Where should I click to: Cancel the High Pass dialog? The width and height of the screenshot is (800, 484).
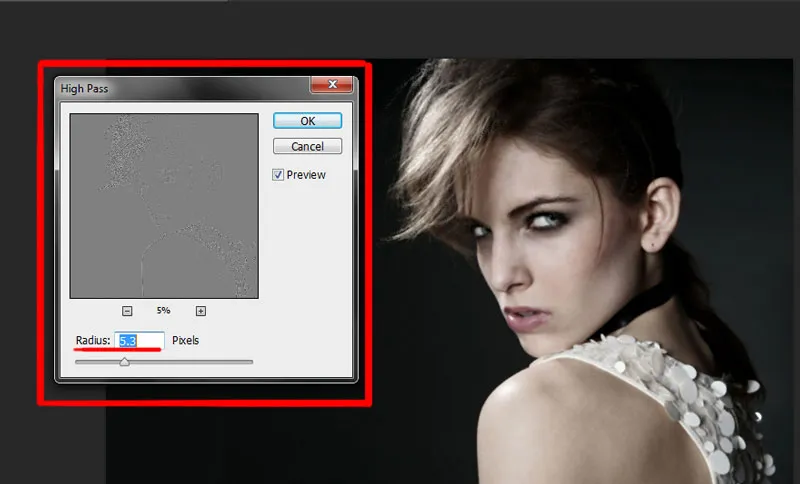[307, 146]
